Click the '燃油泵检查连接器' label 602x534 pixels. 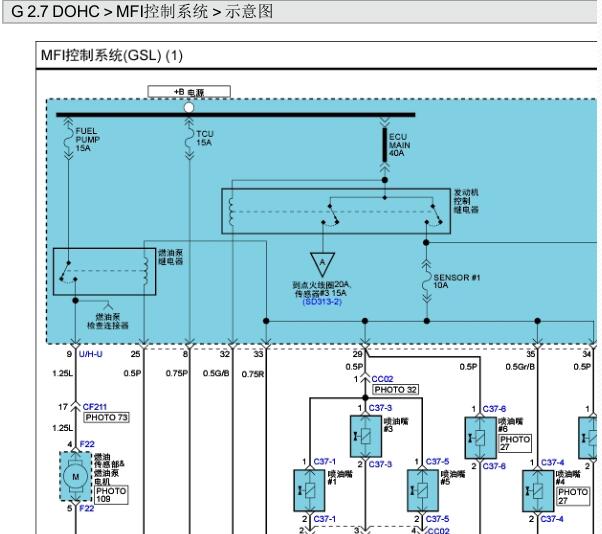pos(108,321)
